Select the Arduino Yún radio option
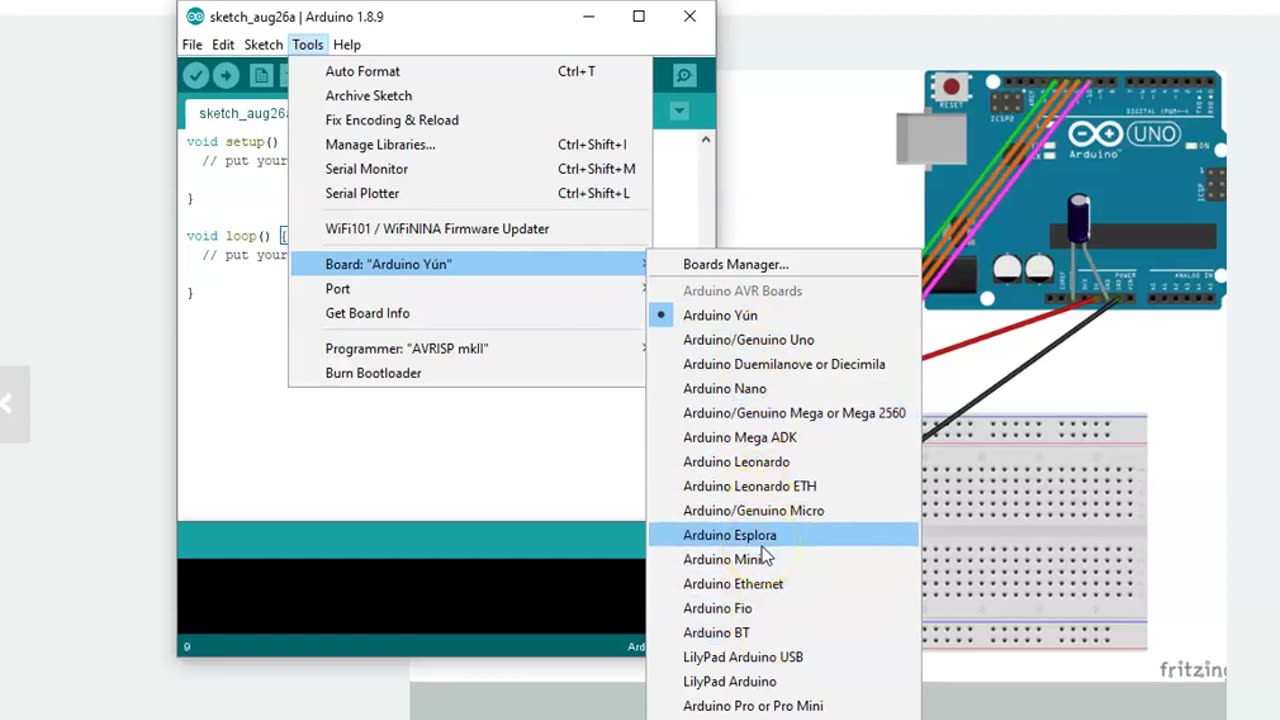The height and width of the screenshot is (720, 1280). (783, 315)
